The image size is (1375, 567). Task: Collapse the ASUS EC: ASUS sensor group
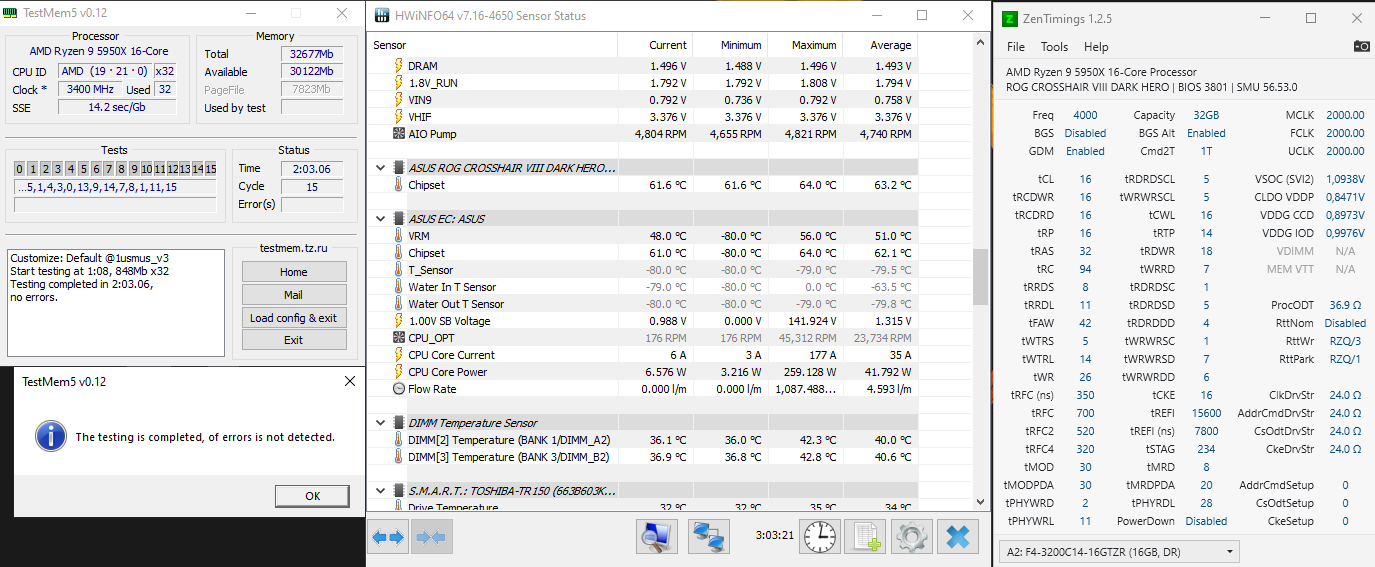(380, 219)
